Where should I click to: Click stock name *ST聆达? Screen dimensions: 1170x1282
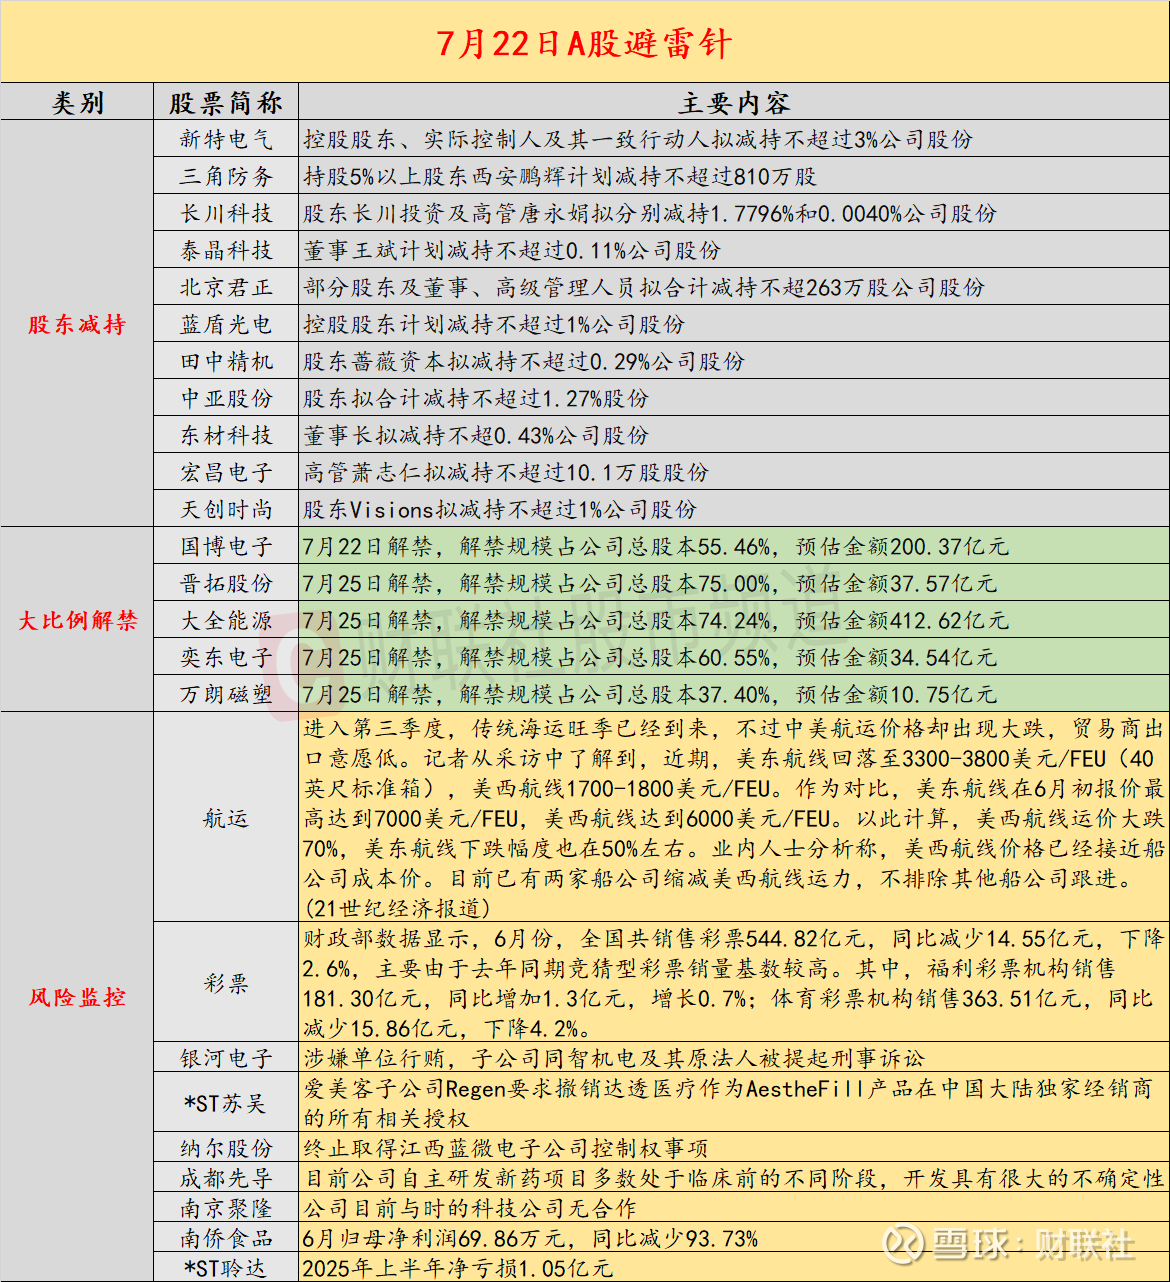(x=226, y=1268)
